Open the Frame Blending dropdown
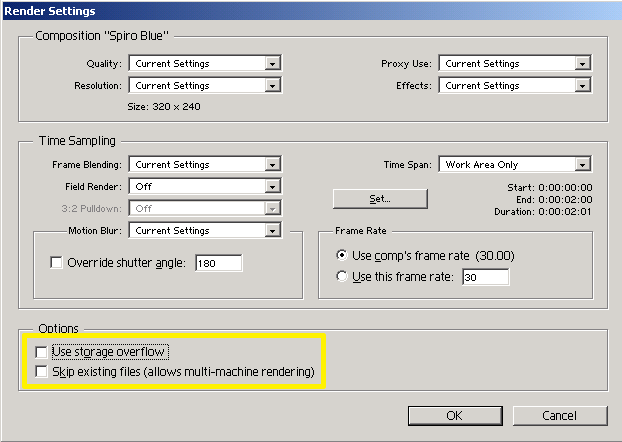 coord(204,164)
